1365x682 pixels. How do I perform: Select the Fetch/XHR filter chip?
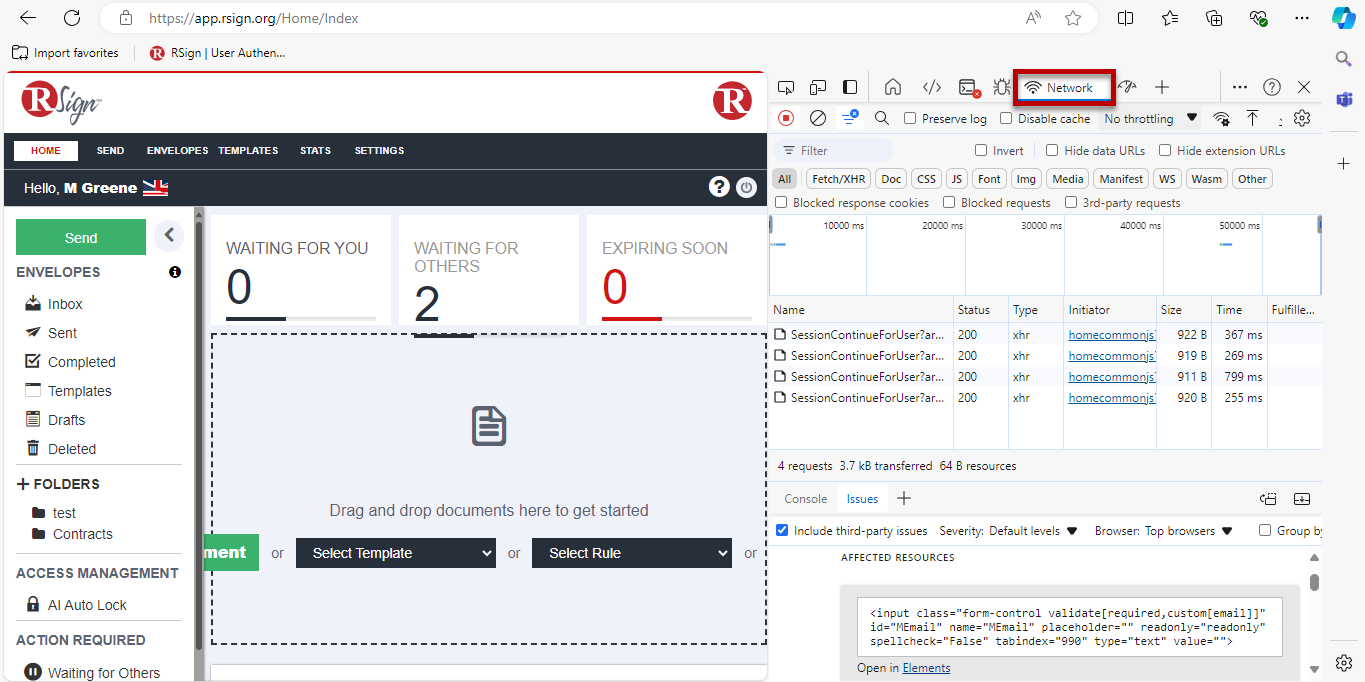tap(838, 179)
